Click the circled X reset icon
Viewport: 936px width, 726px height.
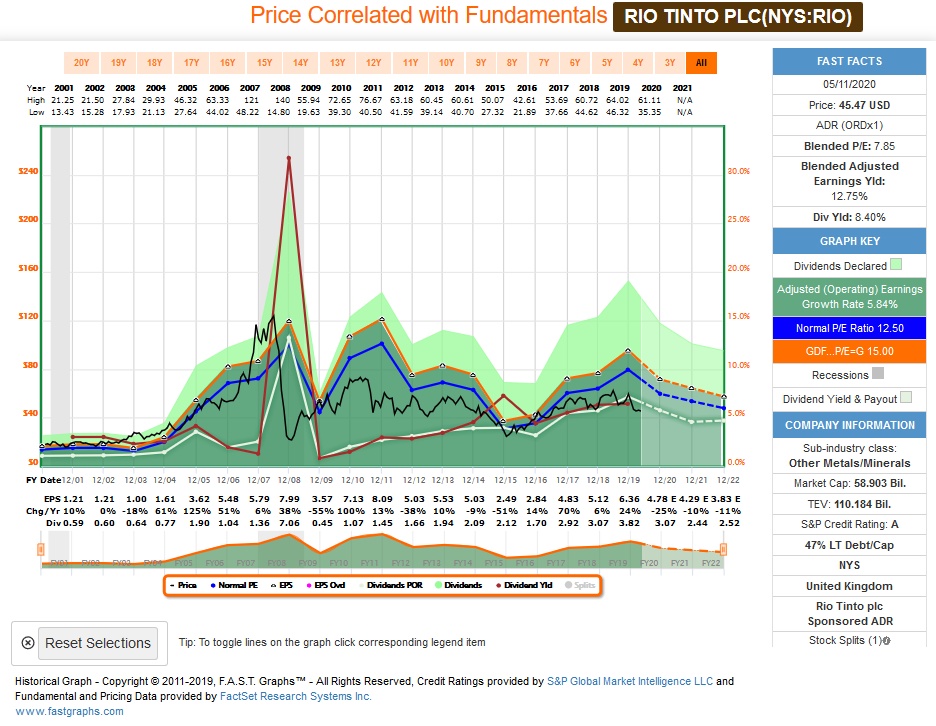point(27,643)
